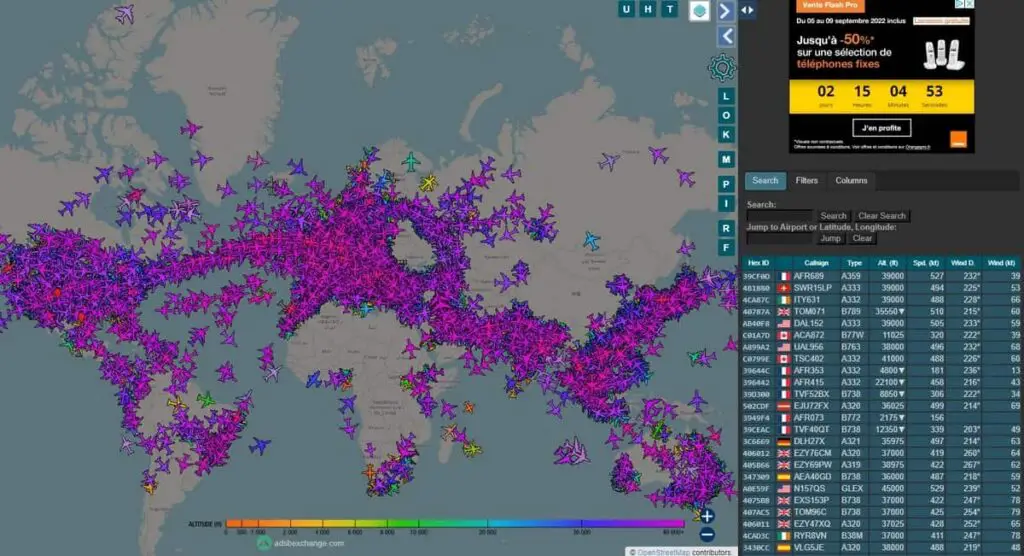Select the TSC402 aircraft row

(882, 359)
